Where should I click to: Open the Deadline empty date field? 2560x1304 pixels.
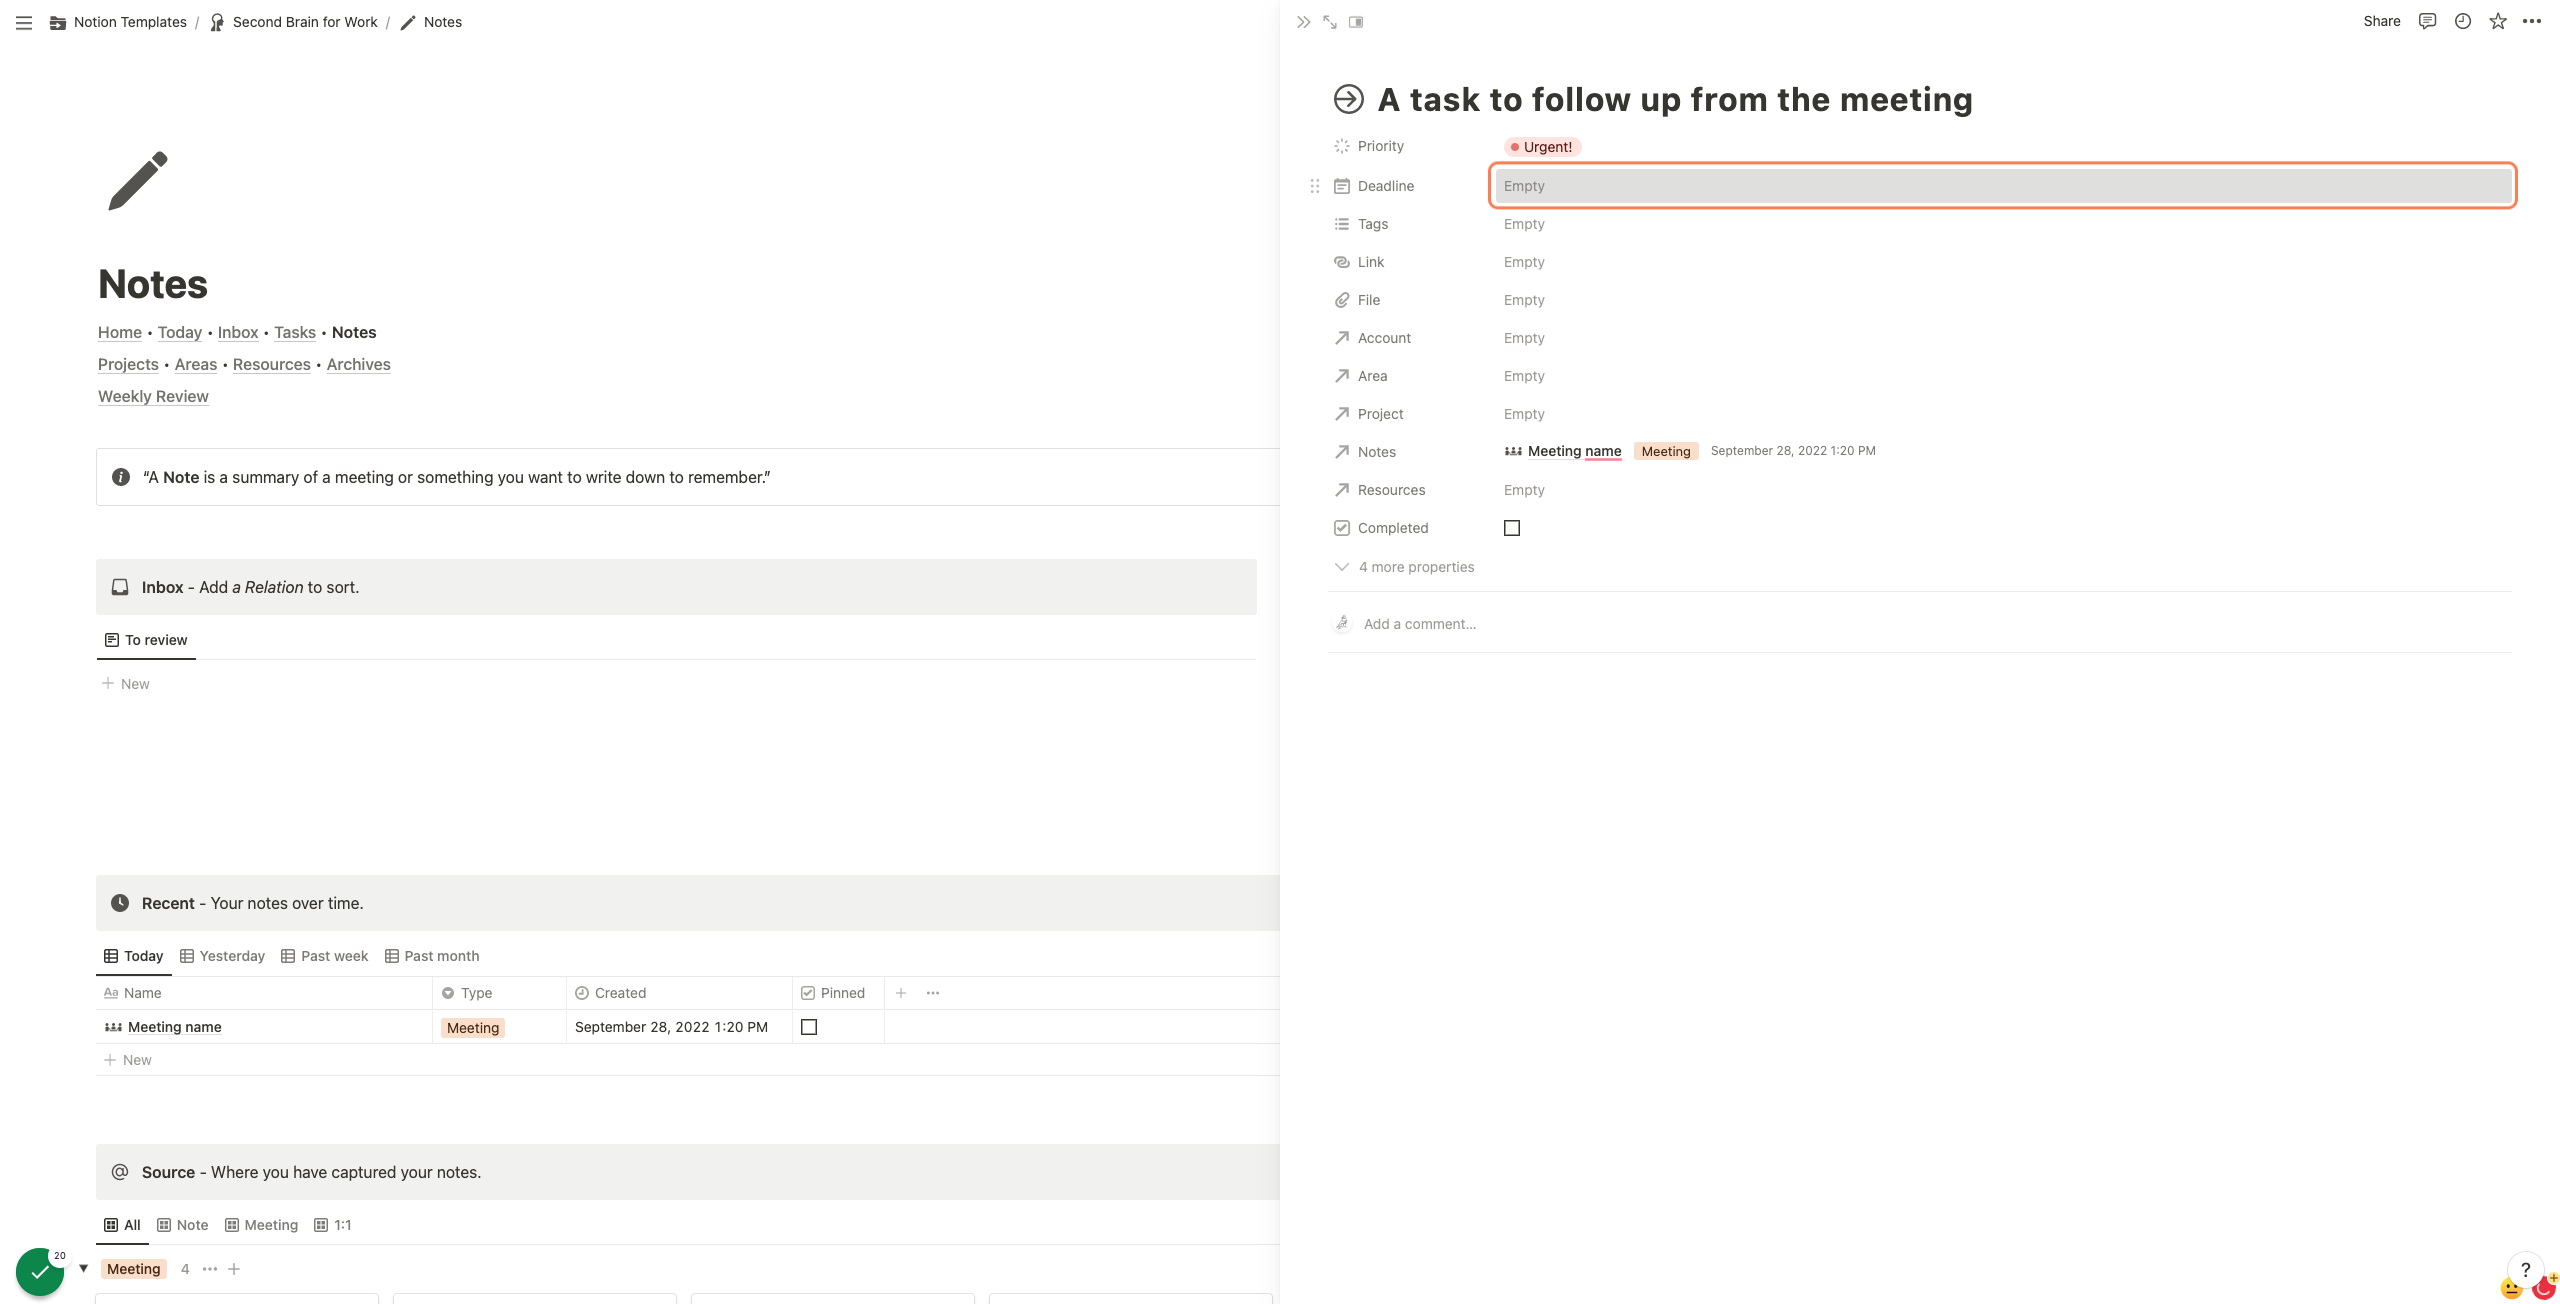[2003, 186]
